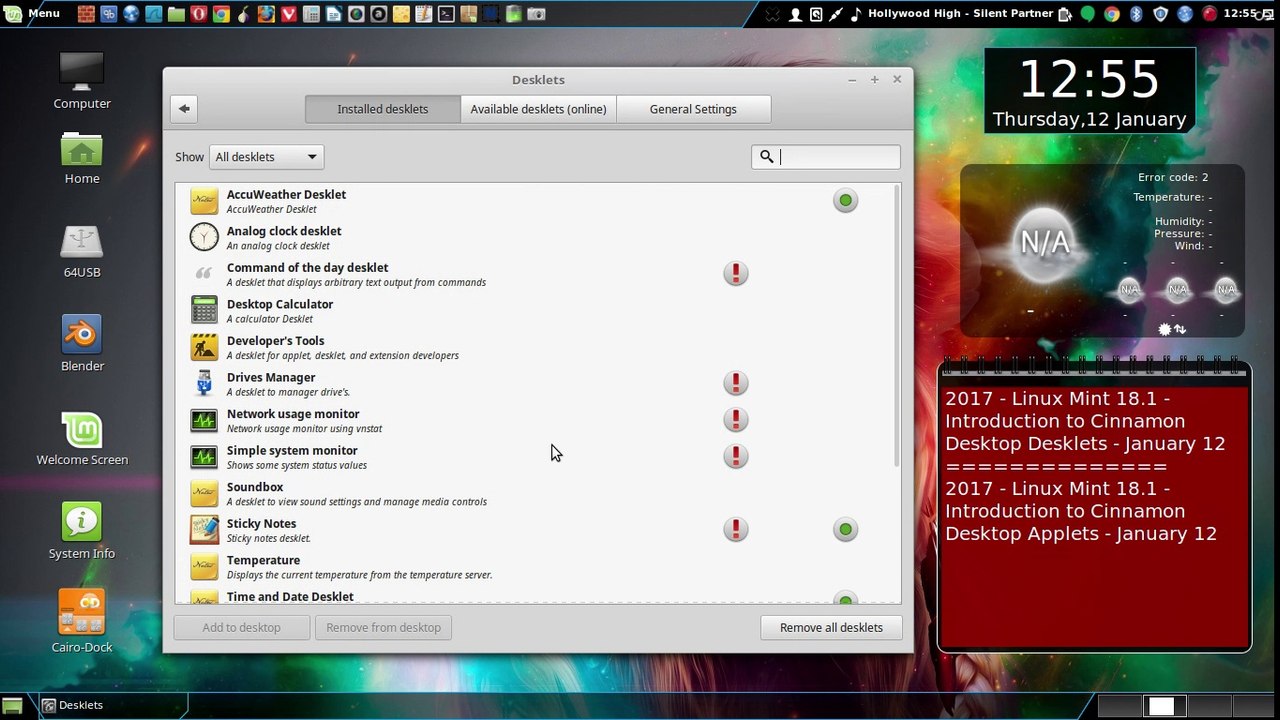This screenshot has height=720, width=1280.
Task: Launch Firefox from the panel
Action: [x=266, y=14]
